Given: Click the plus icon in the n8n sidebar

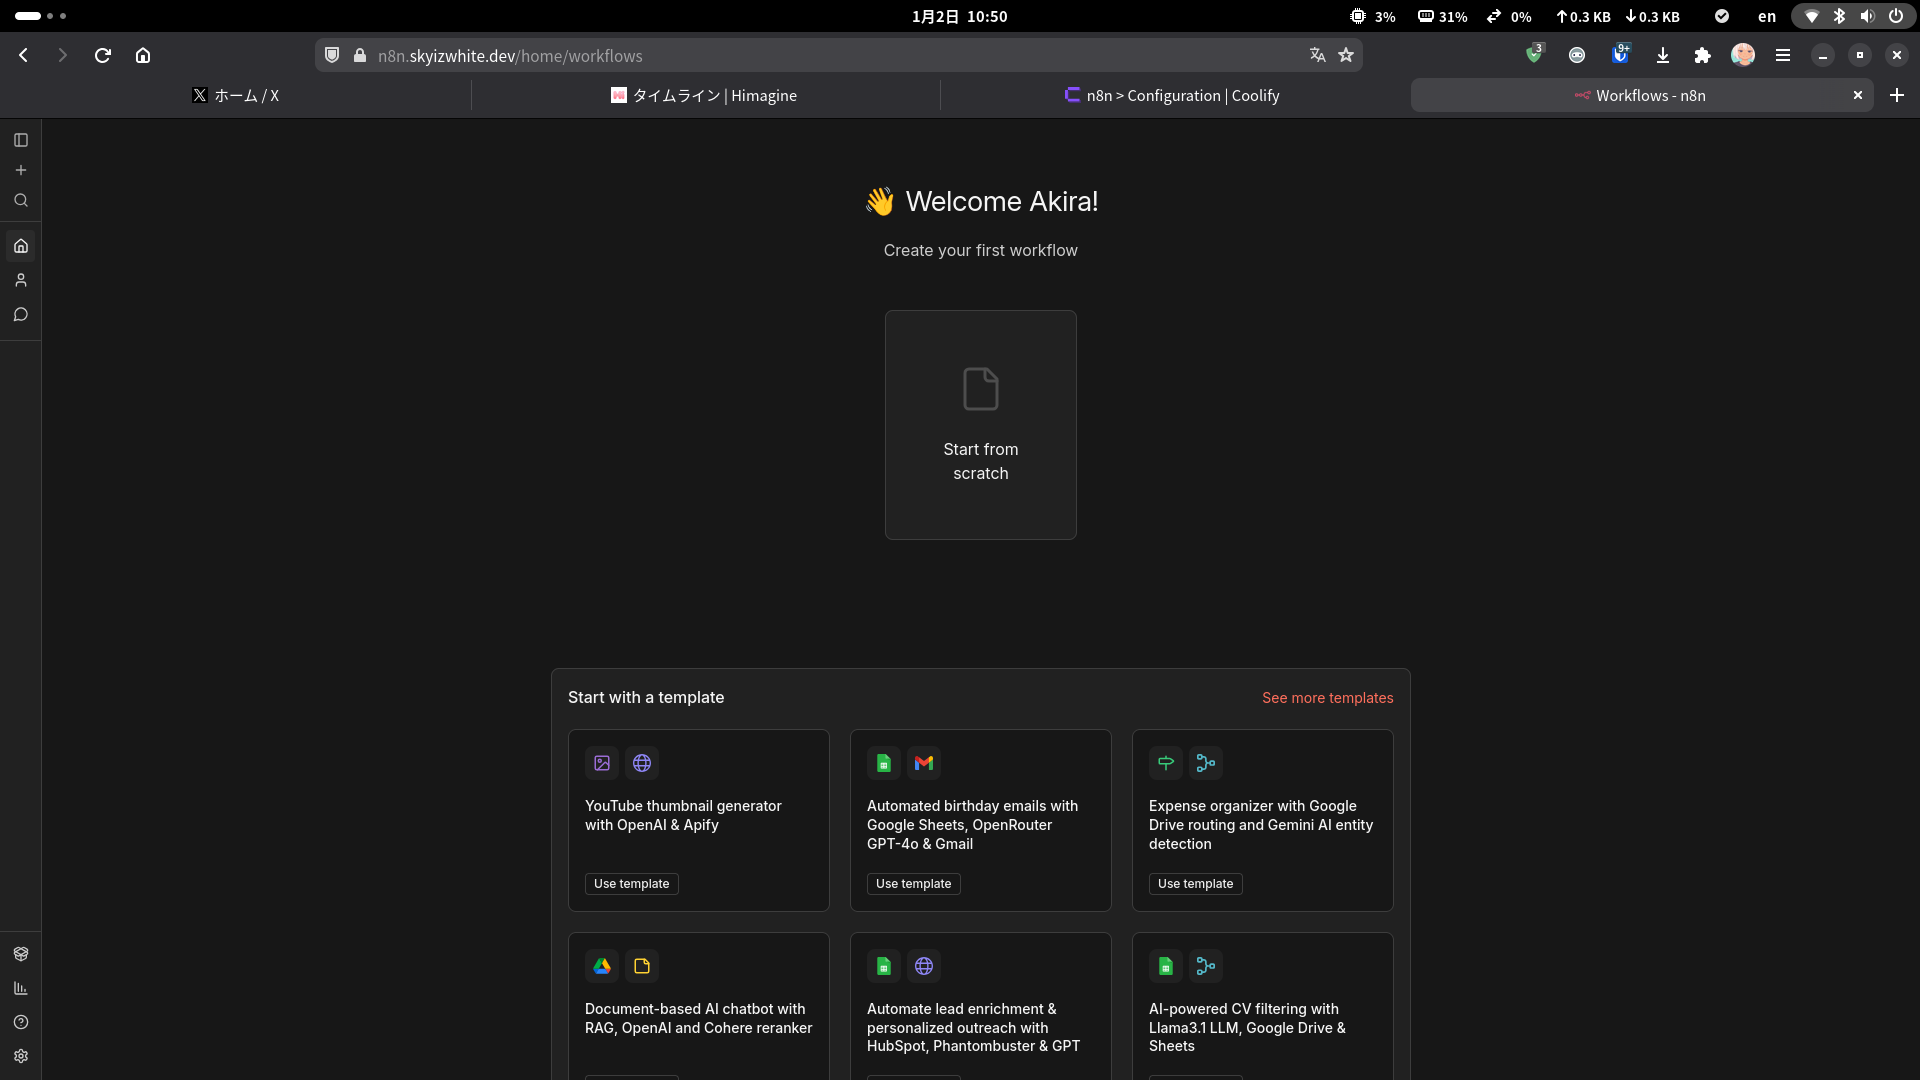Looking at the screenshot, I should coord(21,170).
